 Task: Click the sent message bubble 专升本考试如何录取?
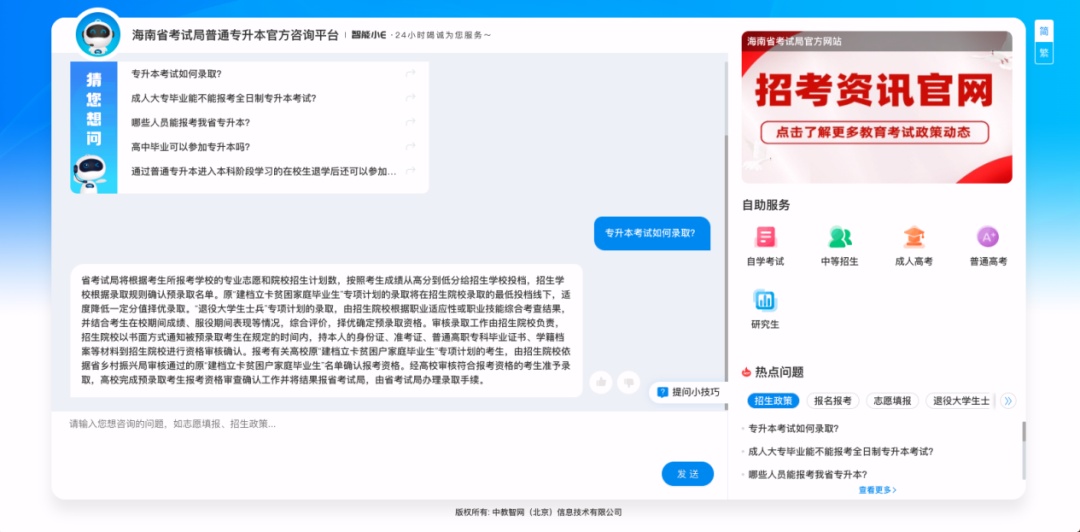pos(650,233)
